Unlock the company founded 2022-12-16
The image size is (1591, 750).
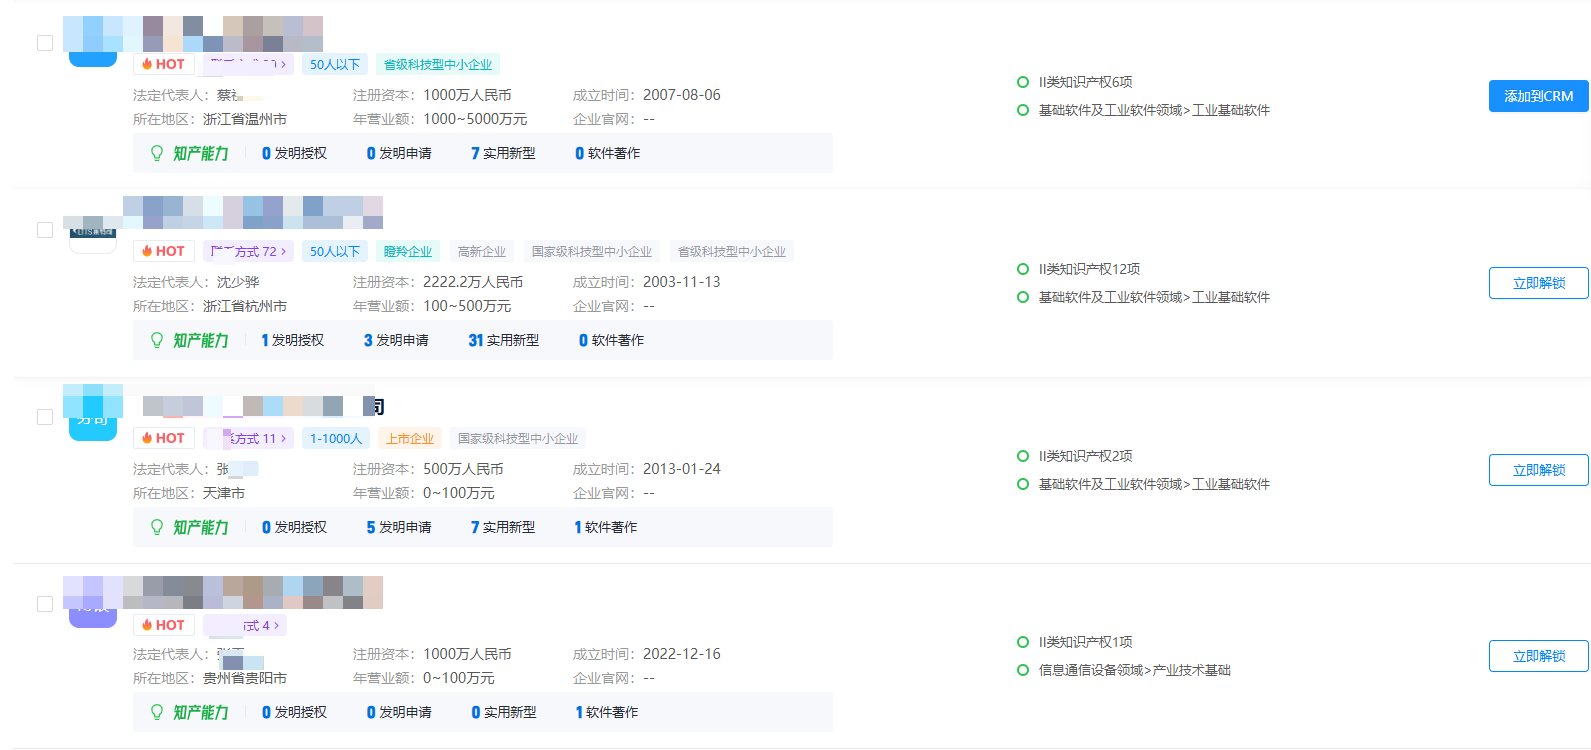pyautogui.click(x=1538, y=656)
